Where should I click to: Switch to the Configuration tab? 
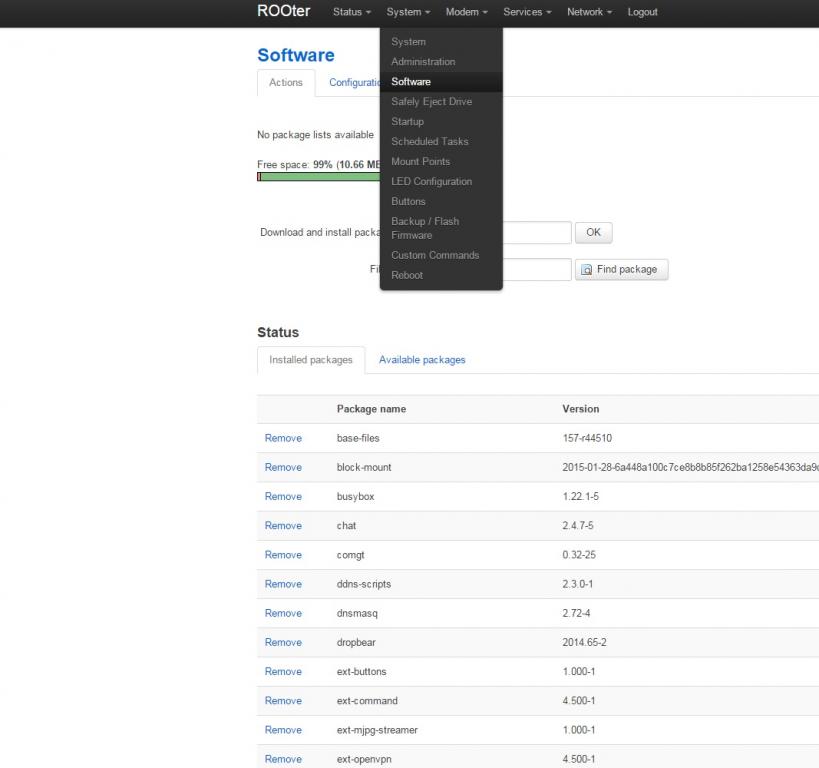pos(354,83)
